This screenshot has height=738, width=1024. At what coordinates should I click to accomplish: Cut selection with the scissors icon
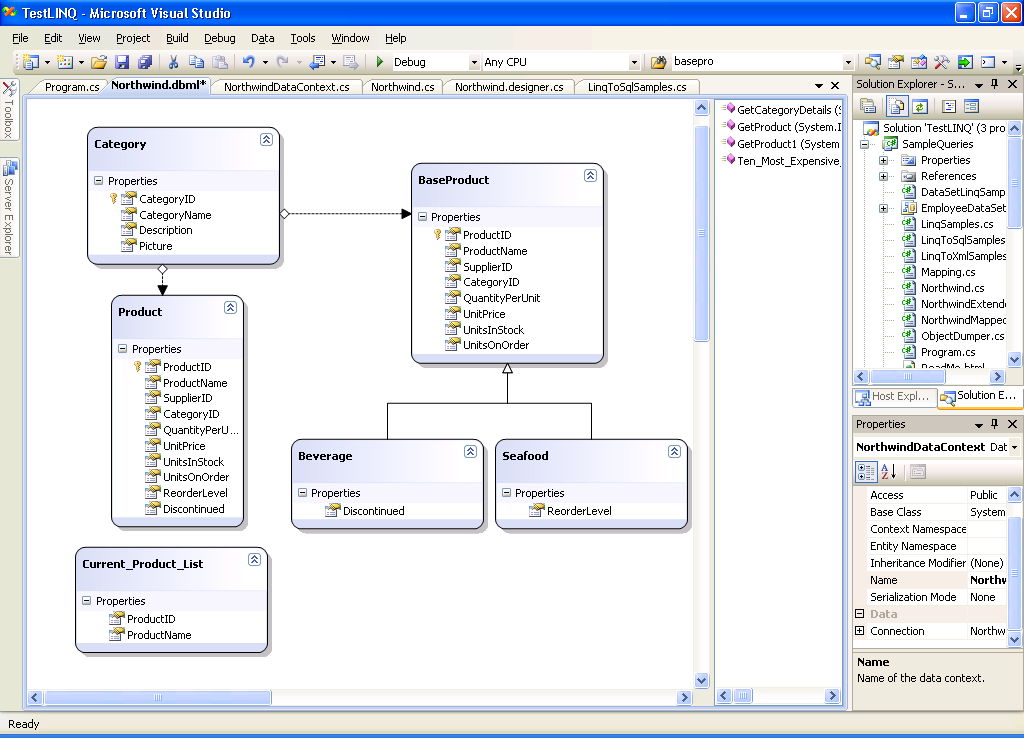[173, 62]
